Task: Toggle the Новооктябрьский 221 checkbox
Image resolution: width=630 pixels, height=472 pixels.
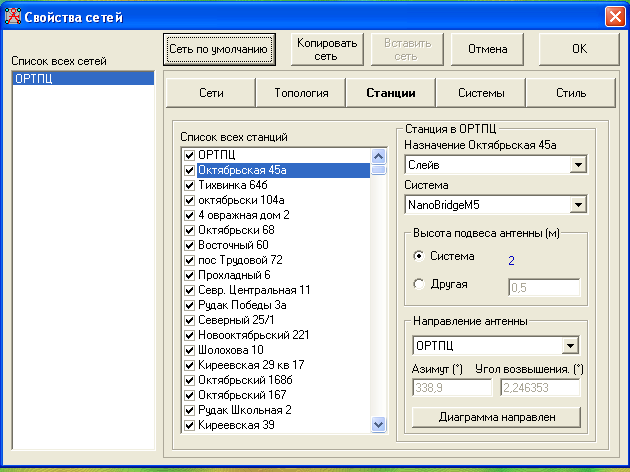Action: [189, 335]
